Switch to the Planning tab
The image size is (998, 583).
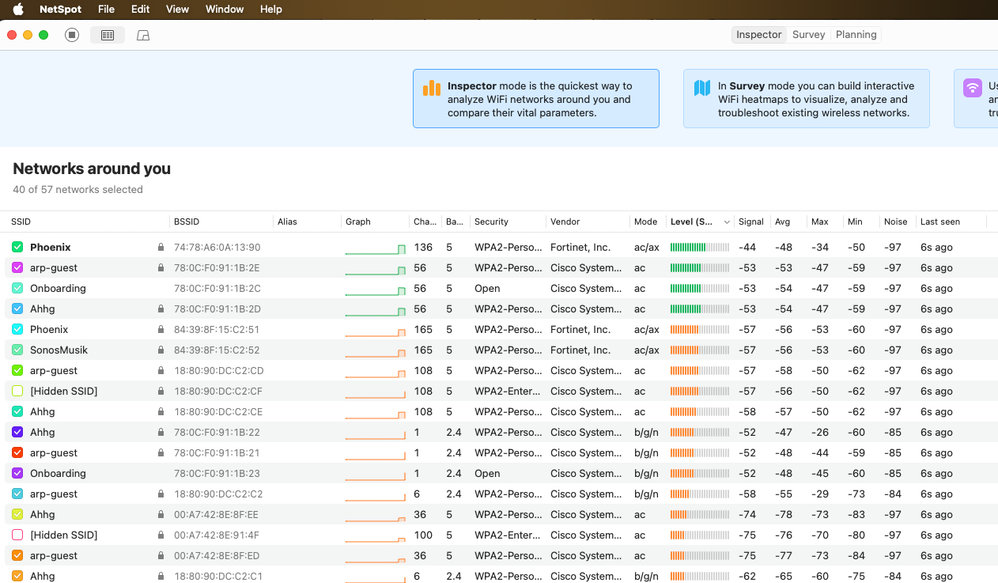click(856, 35)
